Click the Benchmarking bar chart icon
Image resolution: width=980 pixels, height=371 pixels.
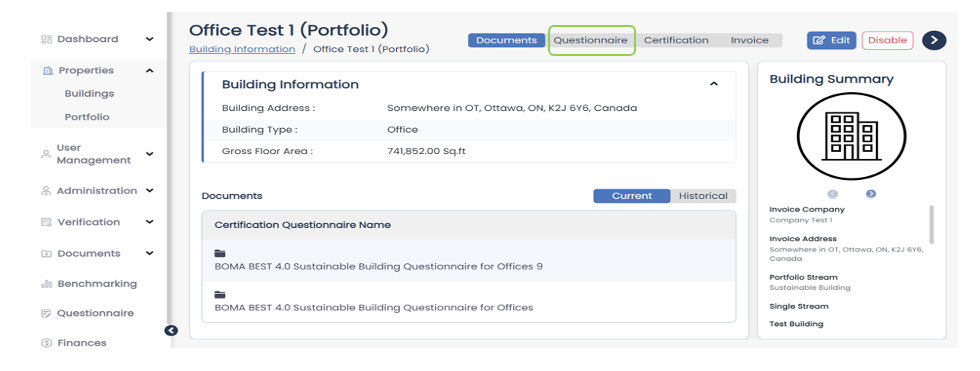point(46,284)
